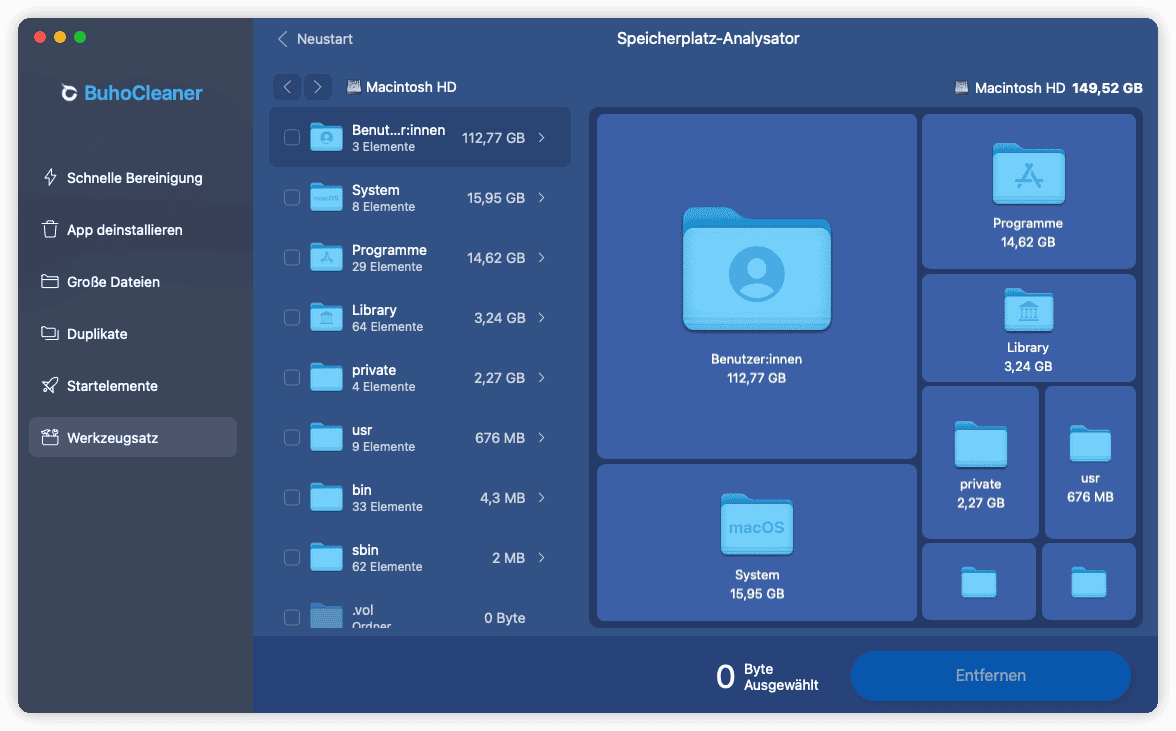Click the Library folder icon in list

coord(326,317)
